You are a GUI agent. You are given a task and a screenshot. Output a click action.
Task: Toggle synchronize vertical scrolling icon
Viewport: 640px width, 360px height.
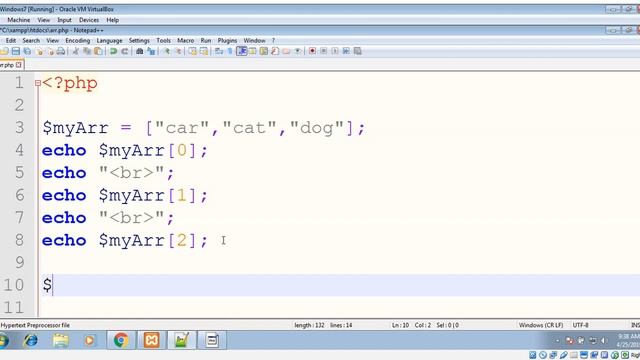(192, 51)
